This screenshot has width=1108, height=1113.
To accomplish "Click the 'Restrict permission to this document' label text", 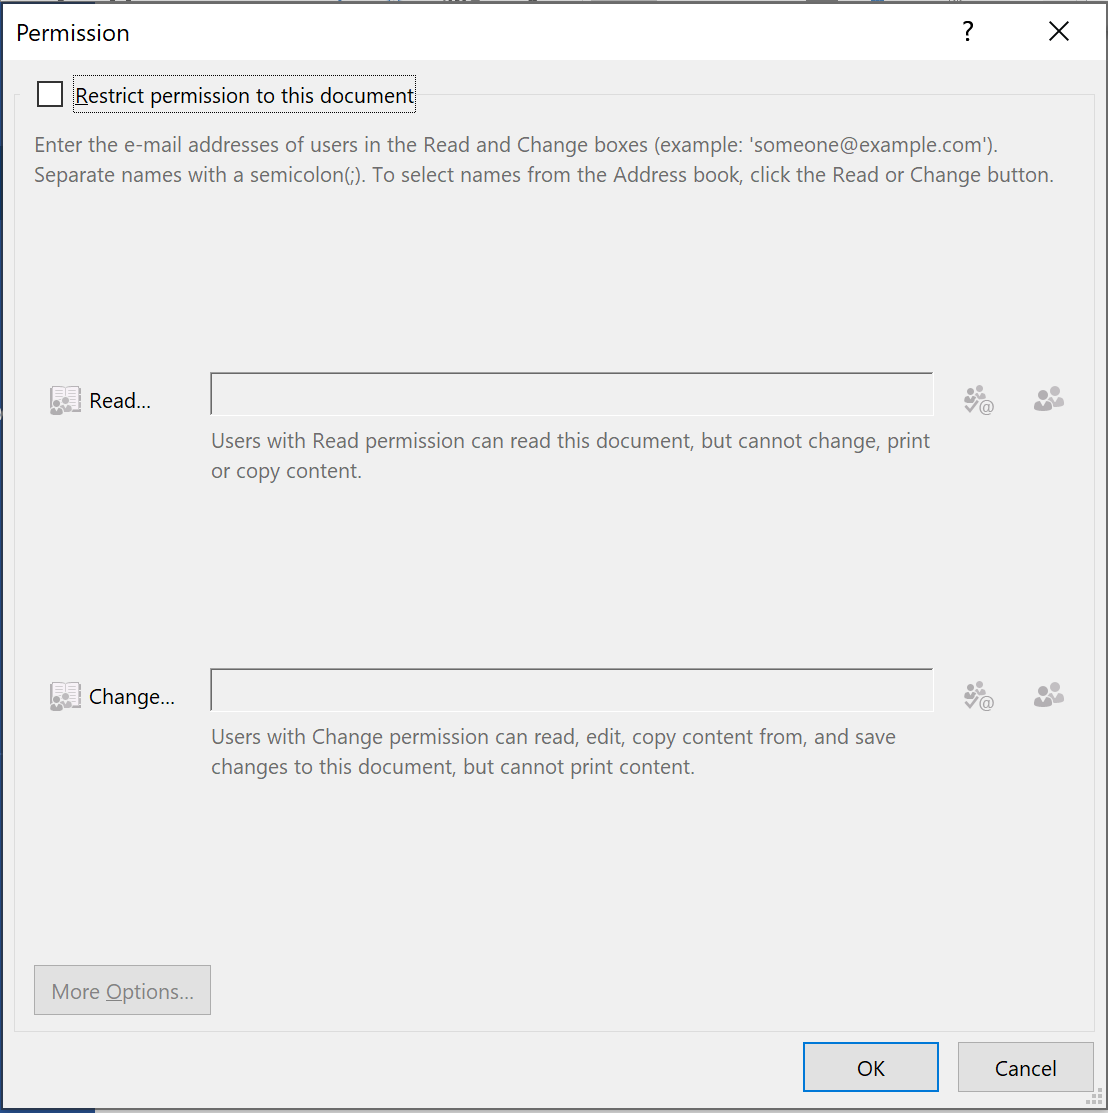I will (x=244, y=95).
